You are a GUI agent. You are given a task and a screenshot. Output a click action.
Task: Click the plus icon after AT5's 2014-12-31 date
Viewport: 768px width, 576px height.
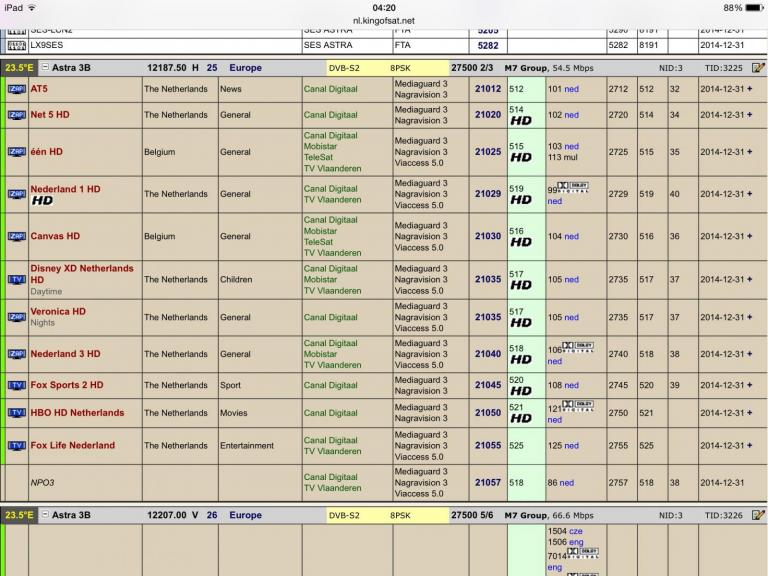[749, 89]
